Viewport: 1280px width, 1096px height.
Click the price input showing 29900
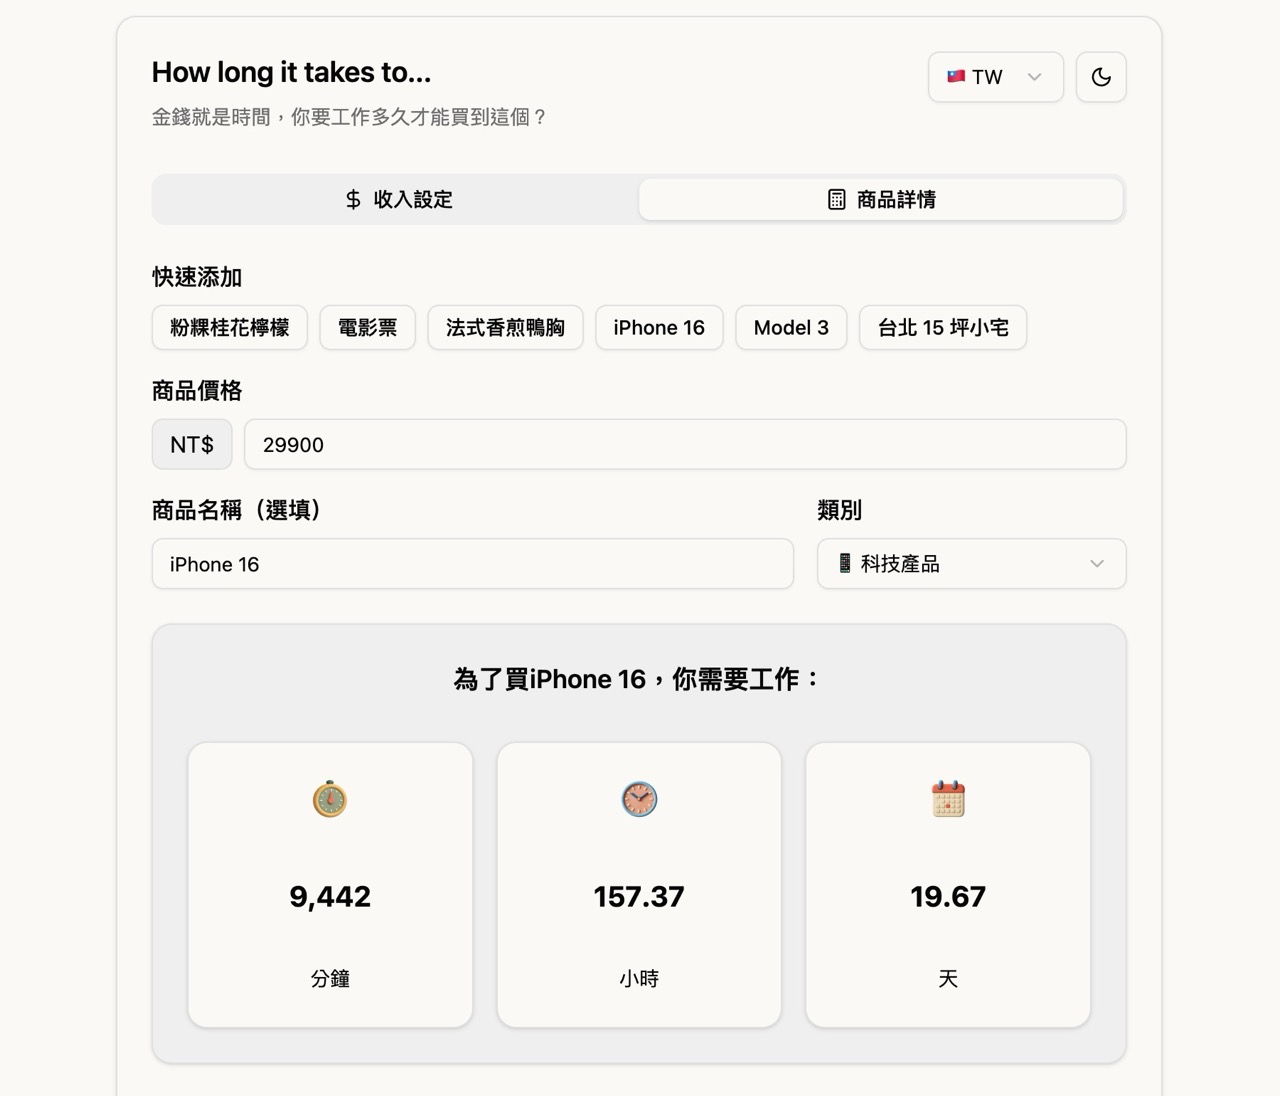[685, 444]
